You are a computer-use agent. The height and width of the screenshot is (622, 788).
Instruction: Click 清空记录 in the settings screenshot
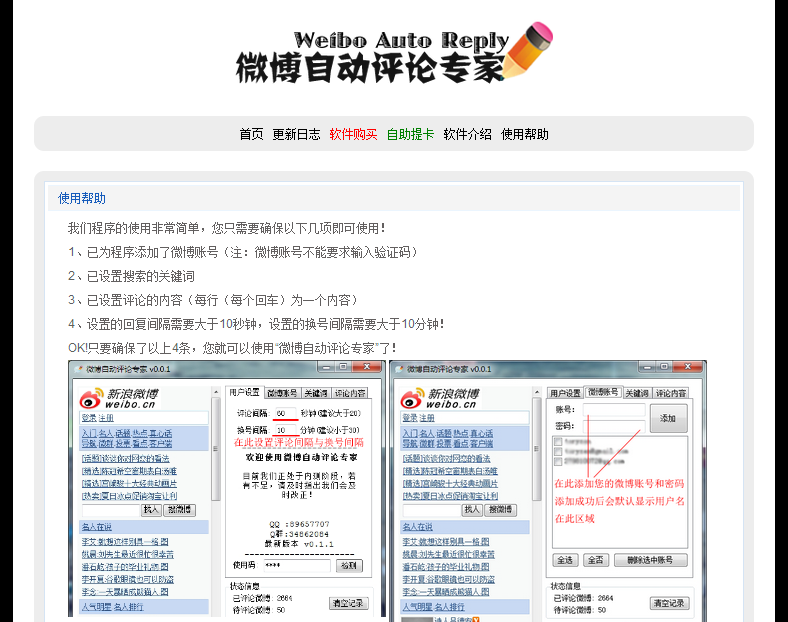click(x=349, y=603)
